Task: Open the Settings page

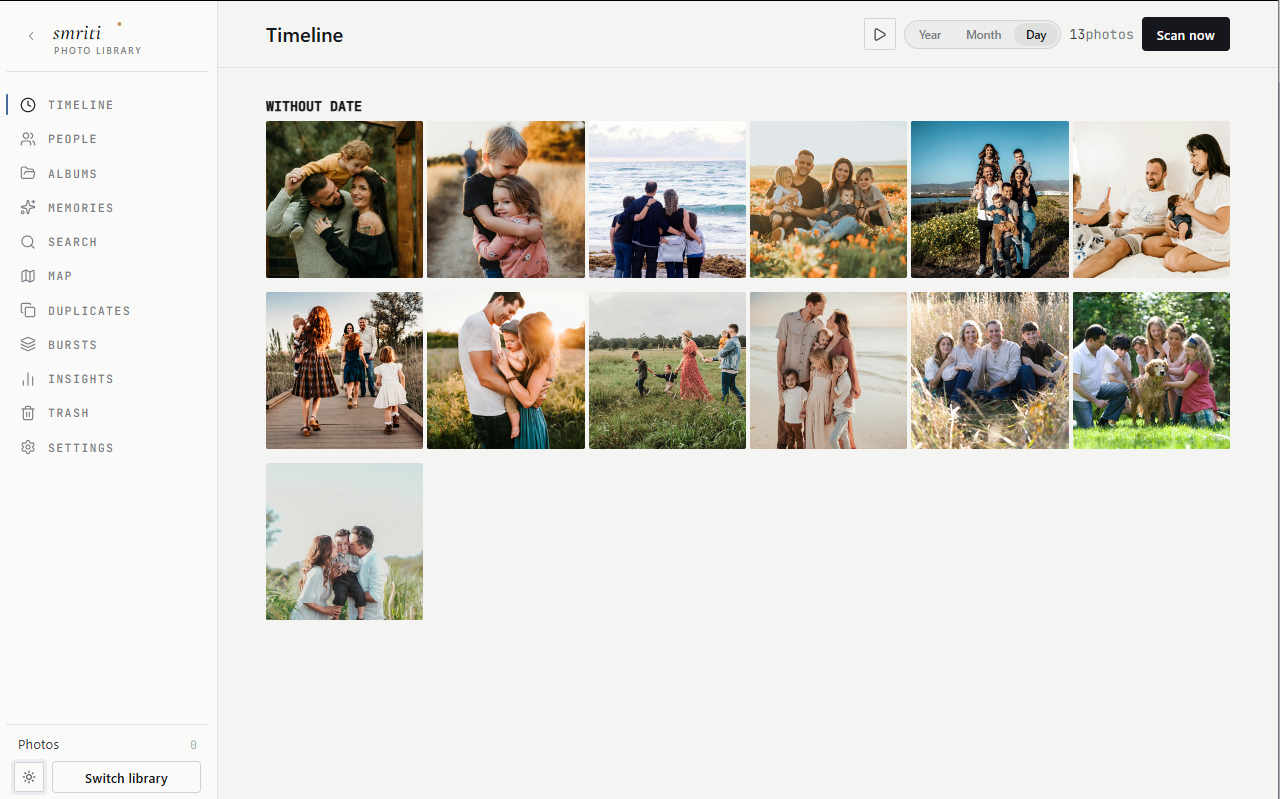Action: click(81, 448)
